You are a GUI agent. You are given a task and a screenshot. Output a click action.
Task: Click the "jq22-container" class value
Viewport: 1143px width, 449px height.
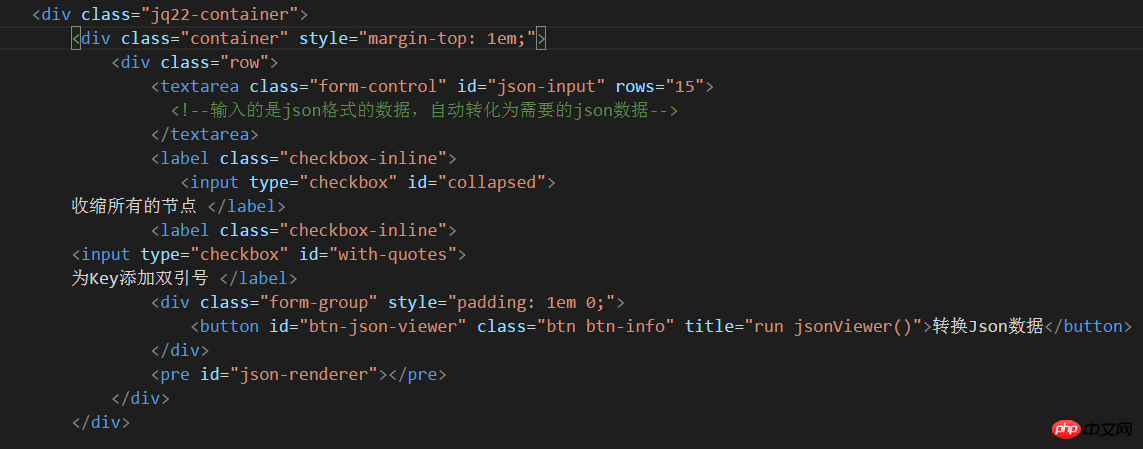pyautogui.click(x=220, y=14)
